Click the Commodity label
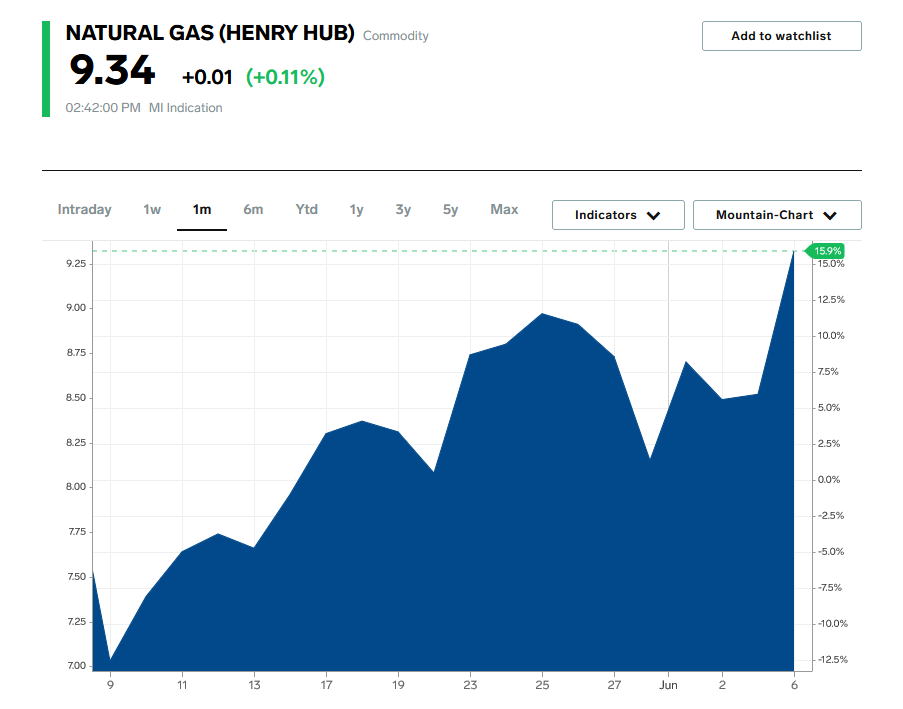The width and height of the screenshot is (903, 709). click(x=396, y=36)
